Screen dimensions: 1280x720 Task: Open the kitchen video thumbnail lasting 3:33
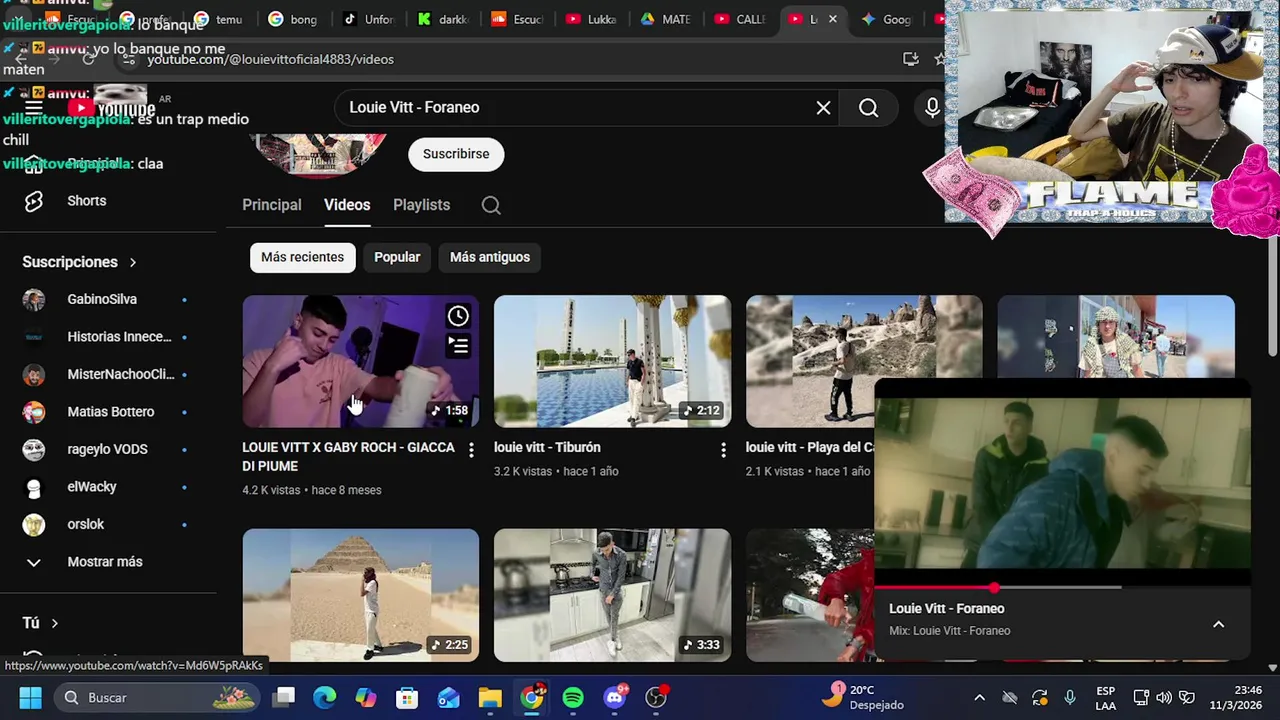click(612, 595)
